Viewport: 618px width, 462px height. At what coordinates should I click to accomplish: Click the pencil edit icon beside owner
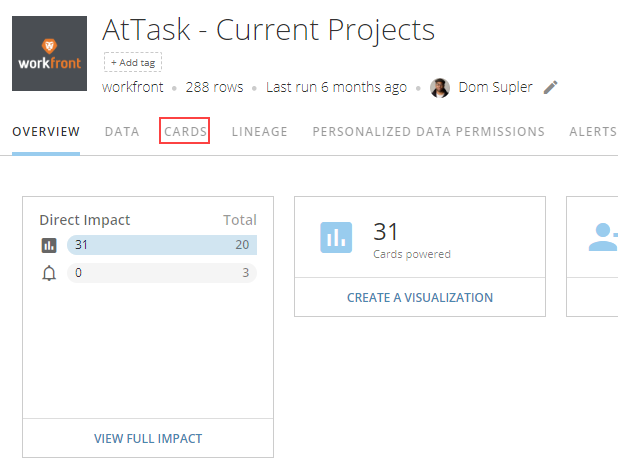(550, 88)
